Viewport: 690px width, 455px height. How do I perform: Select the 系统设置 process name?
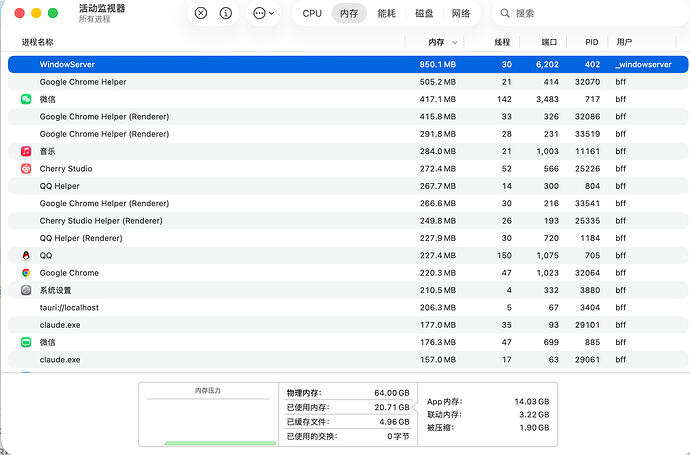point(55,290)
